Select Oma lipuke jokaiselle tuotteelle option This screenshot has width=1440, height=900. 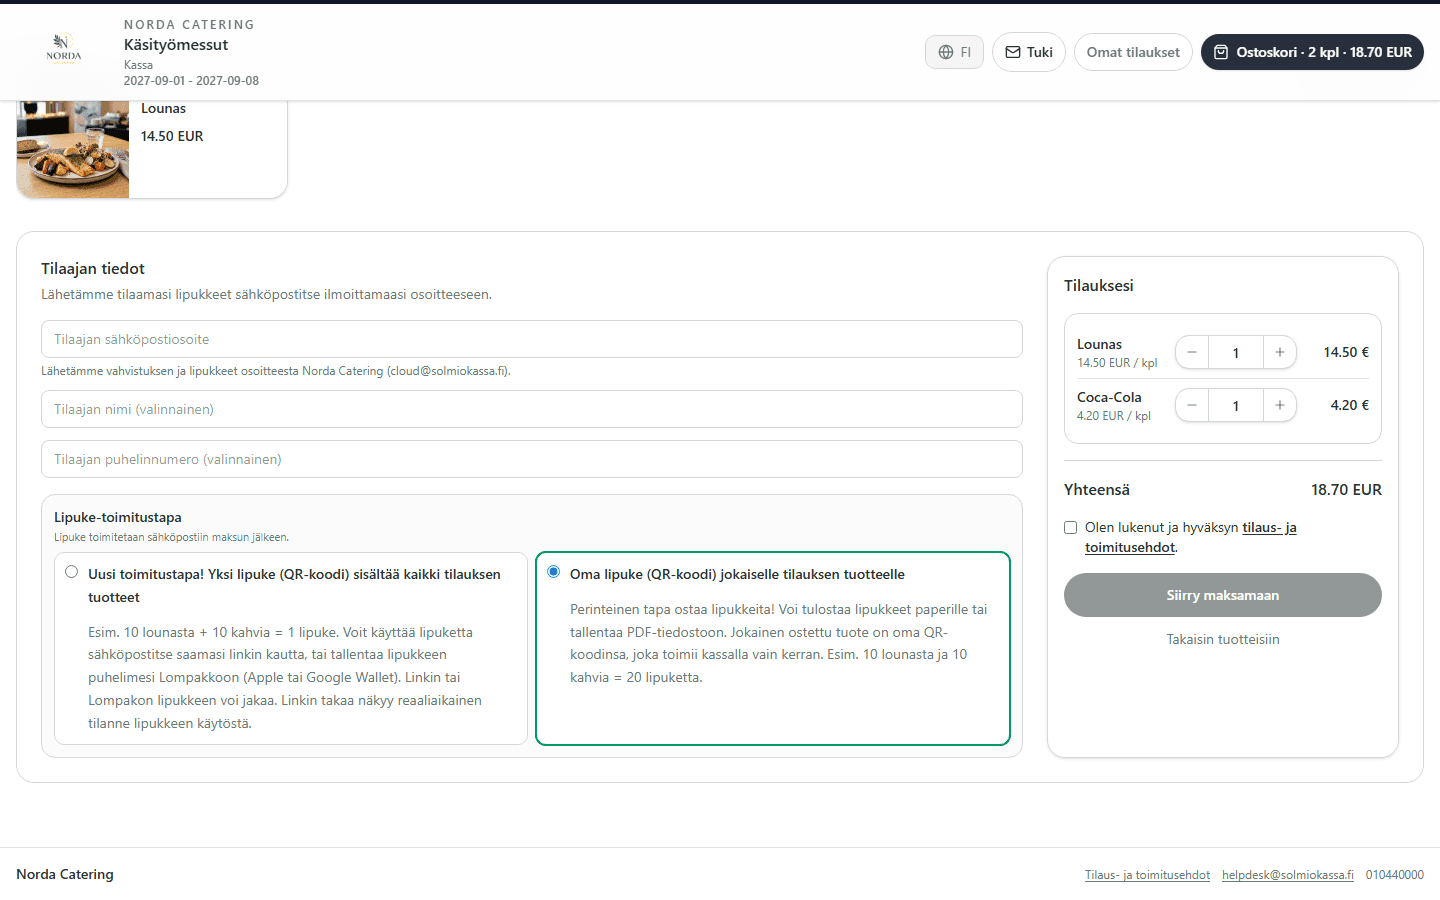click(553, 572)
